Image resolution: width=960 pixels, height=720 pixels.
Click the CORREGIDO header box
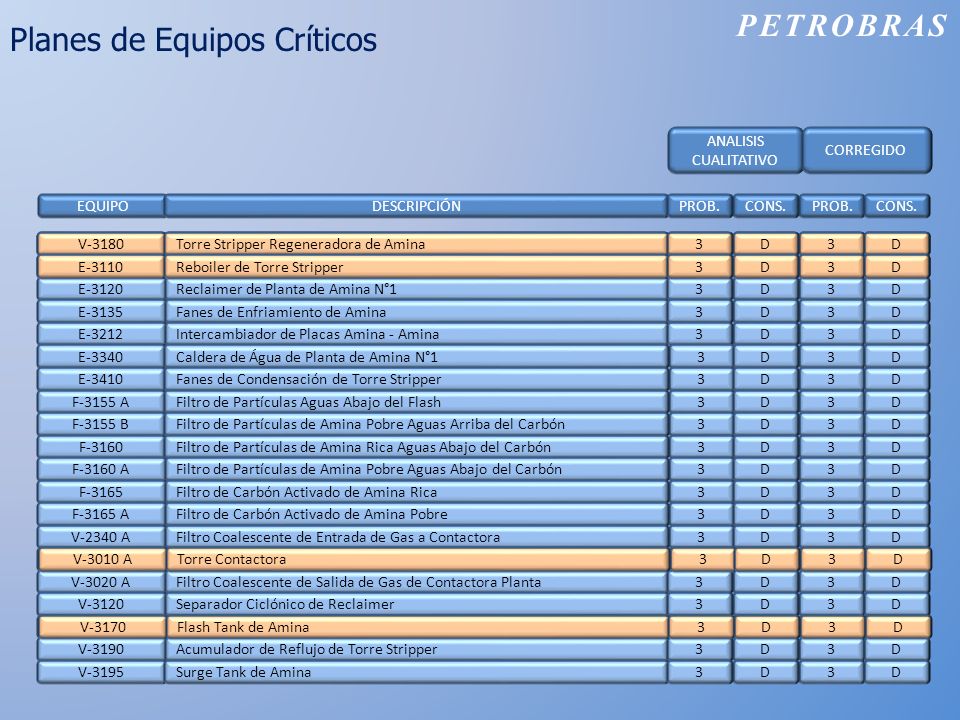coord(866,150)
